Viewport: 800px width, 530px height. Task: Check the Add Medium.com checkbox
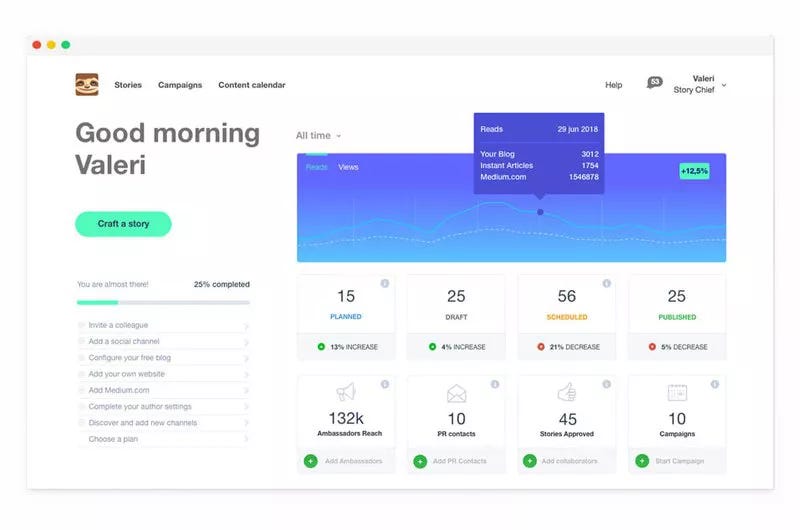(81, 390)
